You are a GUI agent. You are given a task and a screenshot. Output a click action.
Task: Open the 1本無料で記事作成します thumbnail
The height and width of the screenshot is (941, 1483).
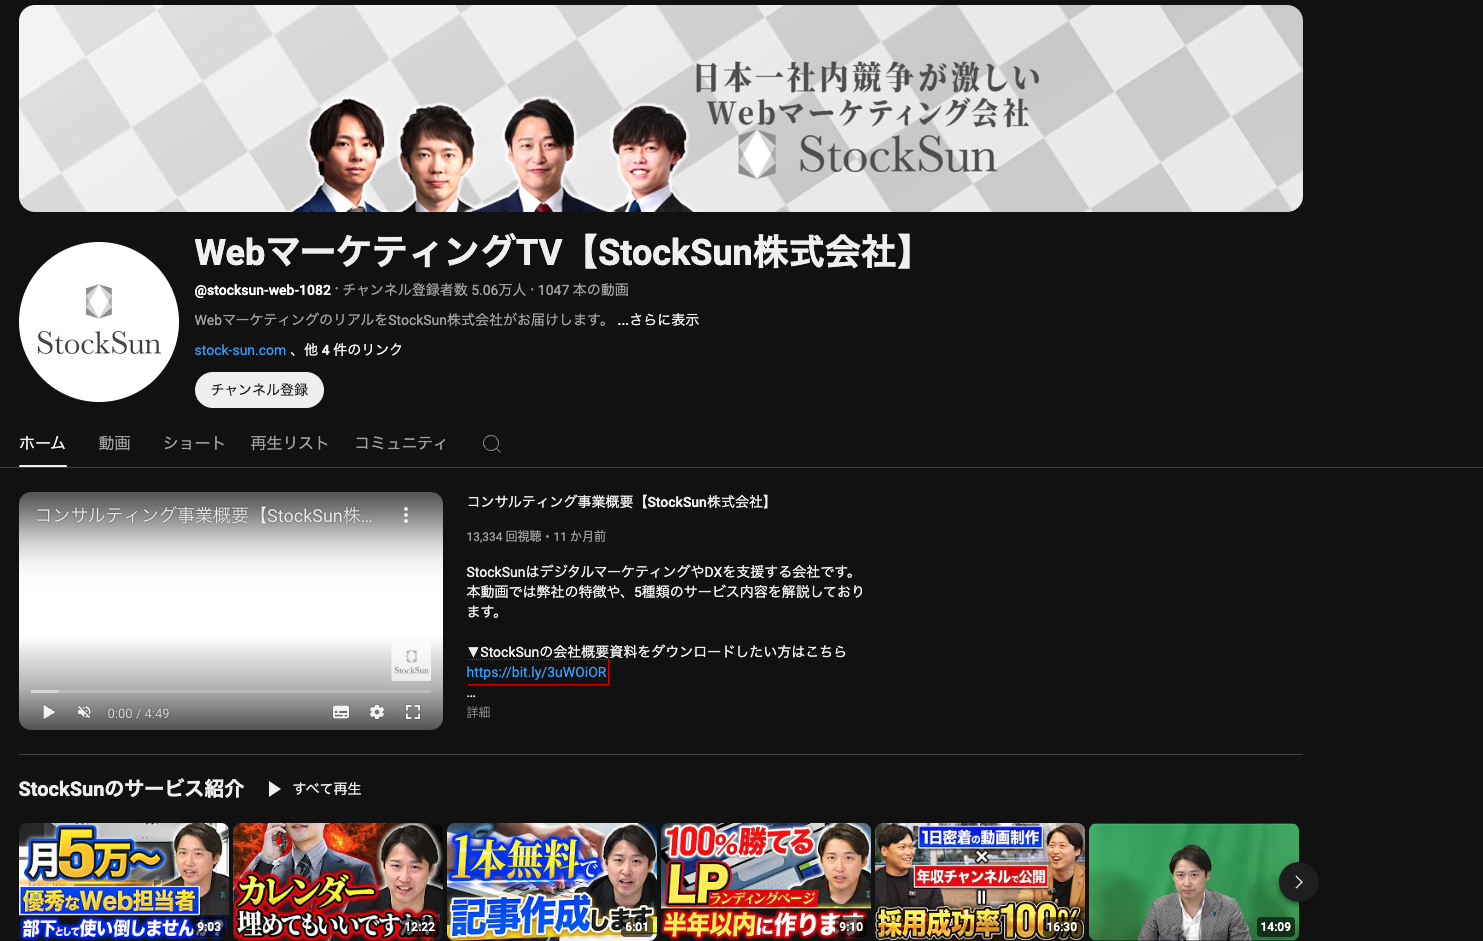pos(552,882)
